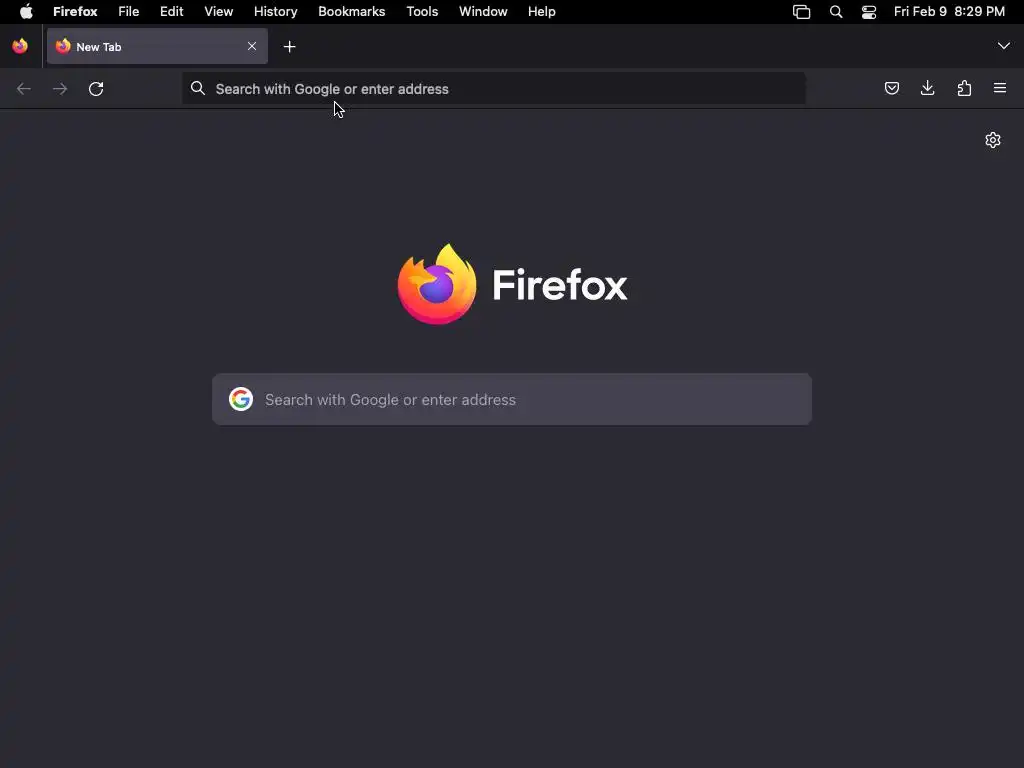The width and height of the screenshot is (1024, 768).
Task: Go forward one page
Action: [60, 88]
